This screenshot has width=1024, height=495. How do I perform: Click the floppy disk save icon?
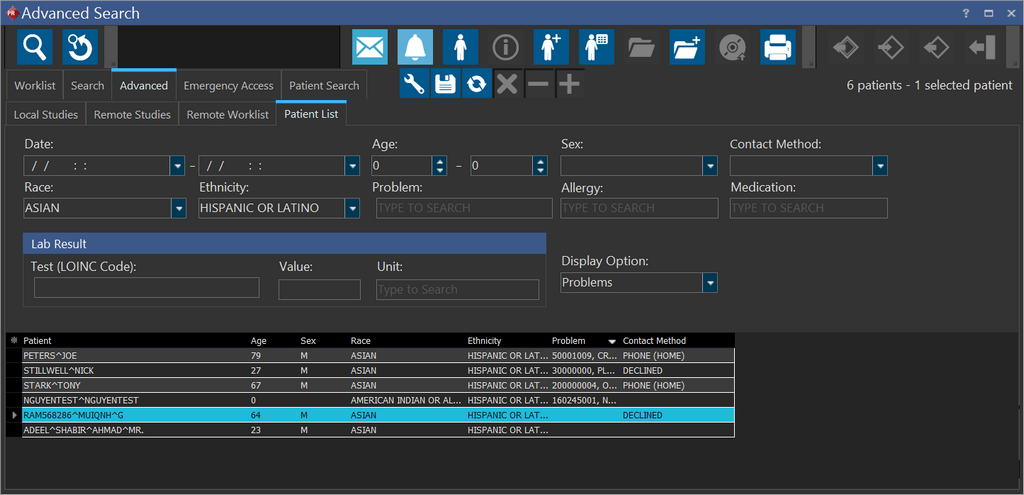point(446,85)
